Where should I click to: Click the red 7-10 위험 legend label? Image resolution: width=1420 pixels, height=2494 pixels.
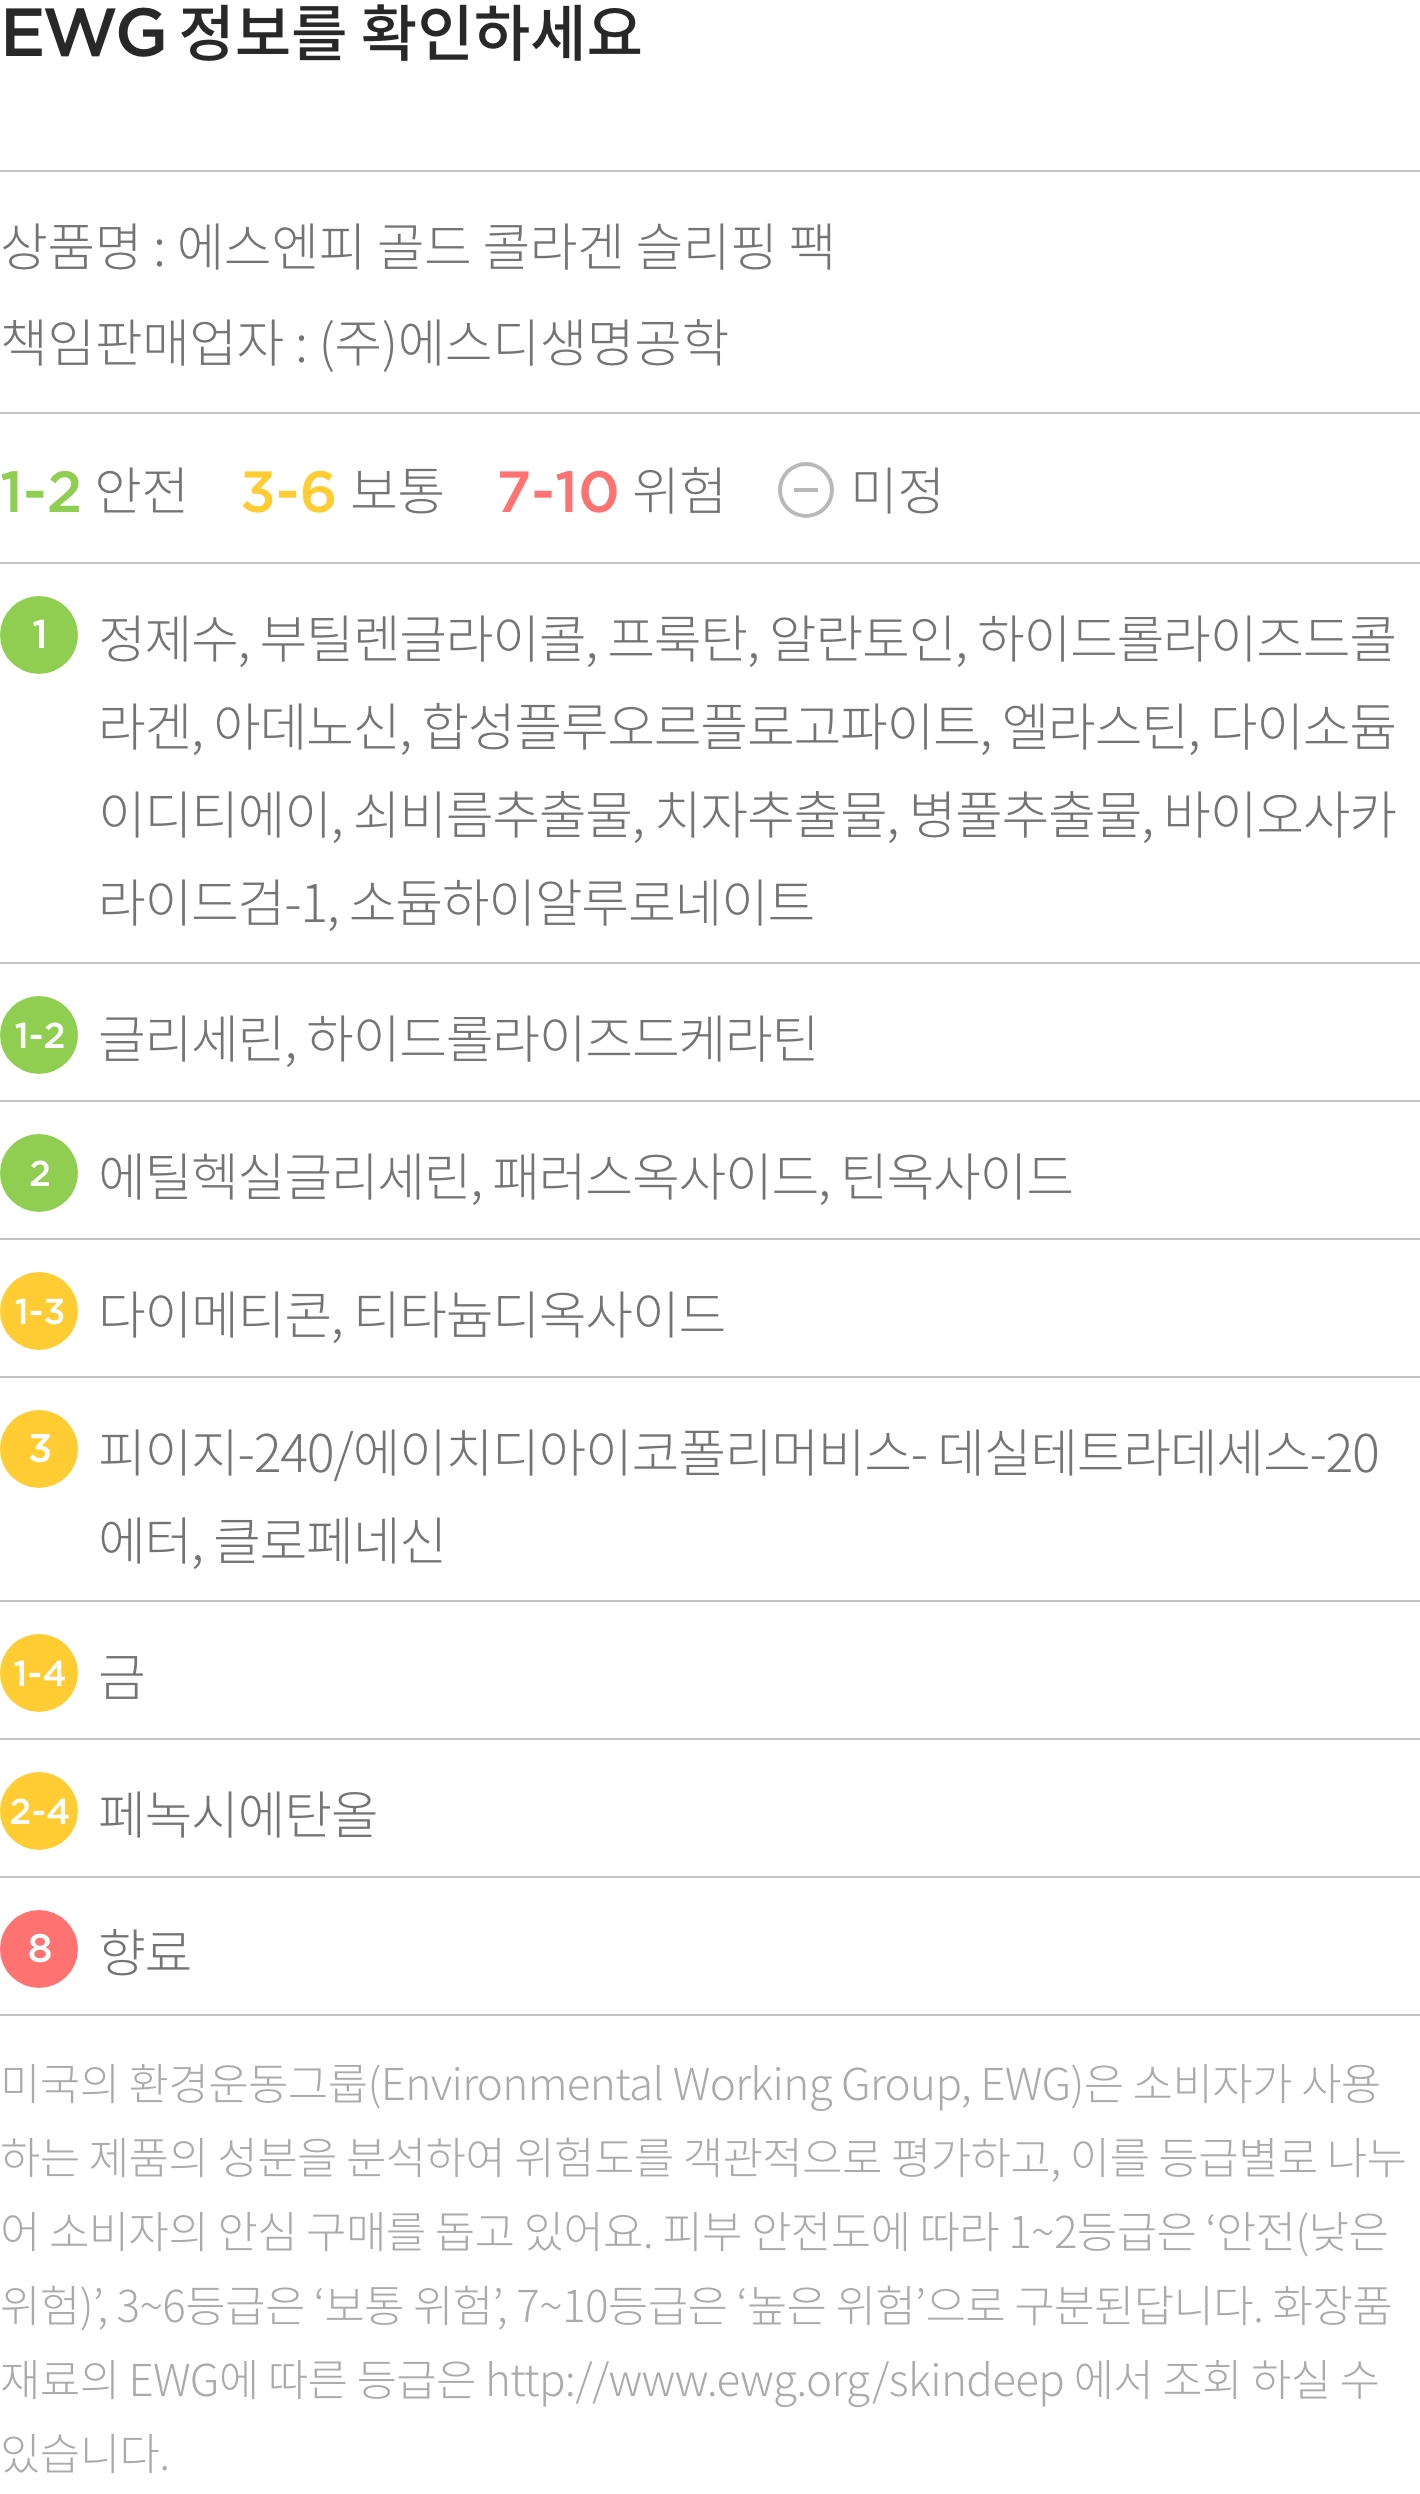coord(610,491)
